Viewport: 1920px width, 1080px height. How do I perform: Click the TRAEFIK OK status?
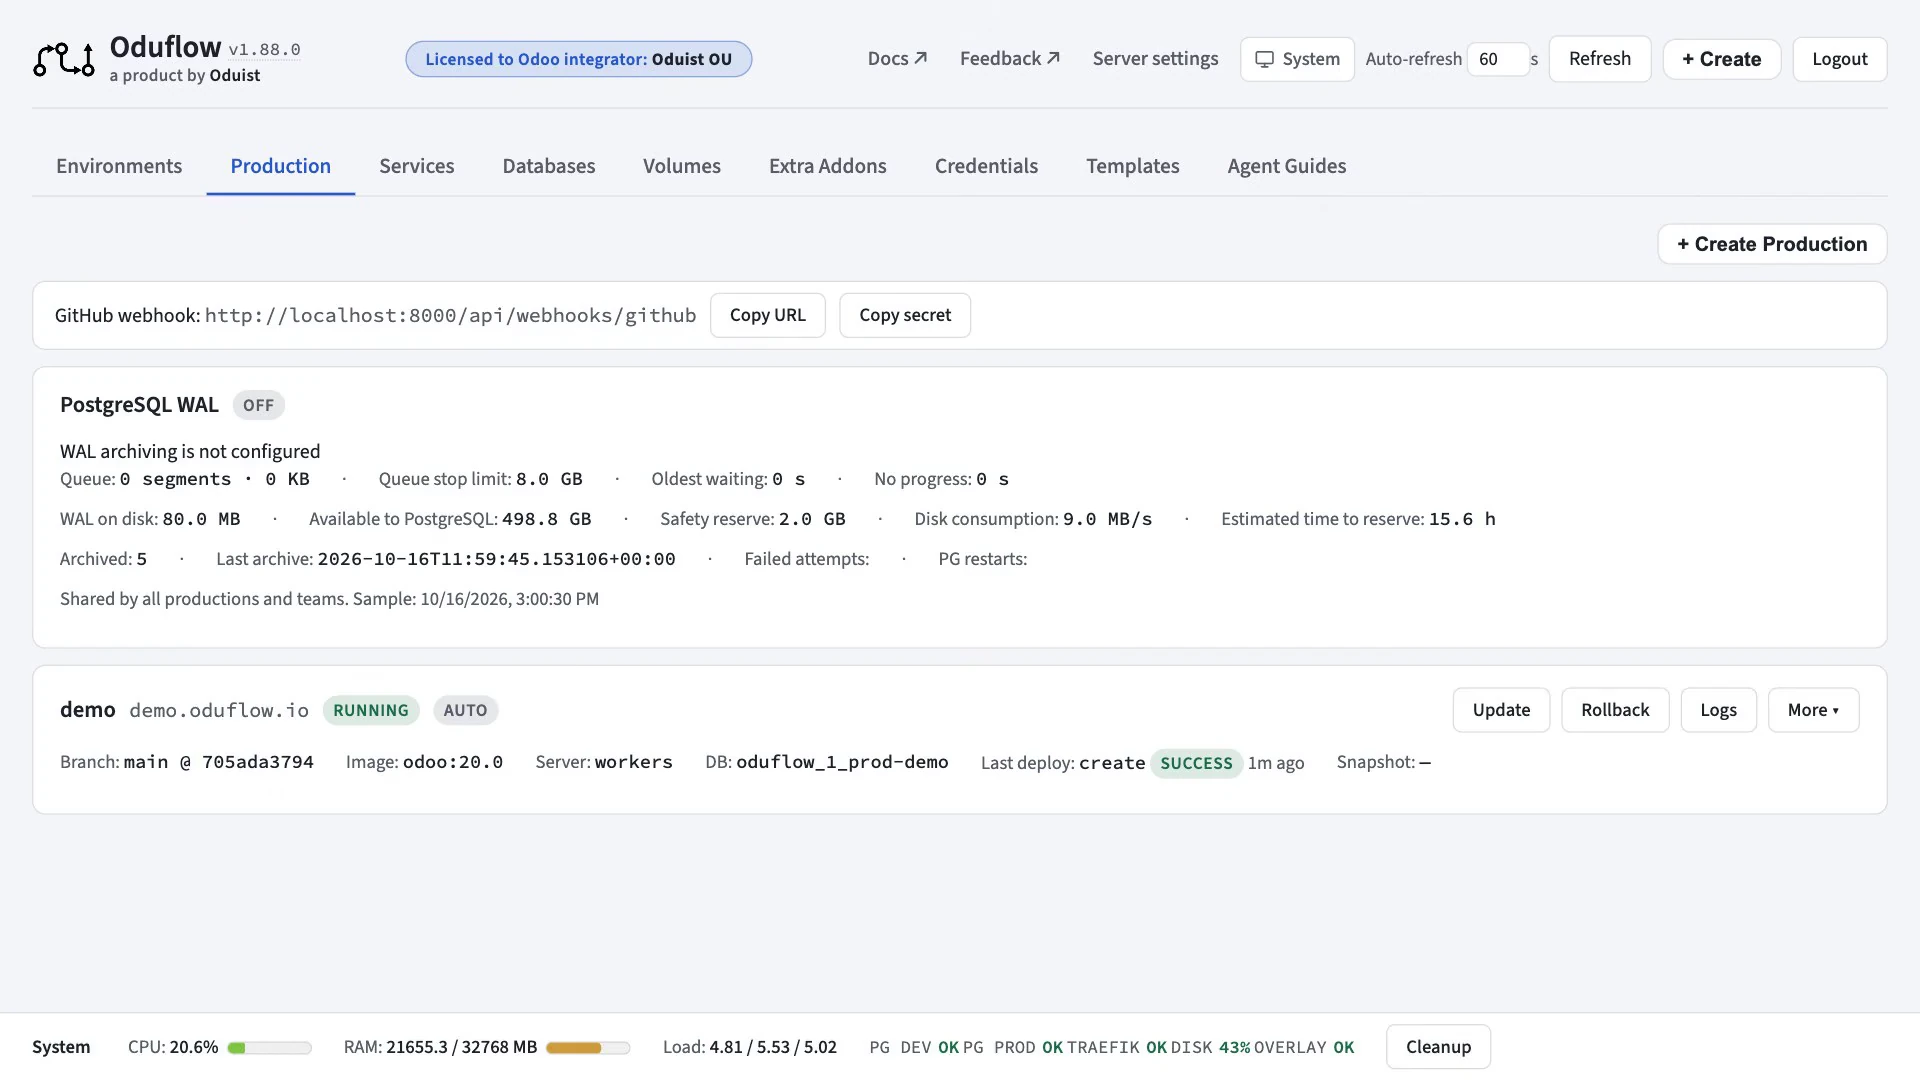[1116, 1047]
